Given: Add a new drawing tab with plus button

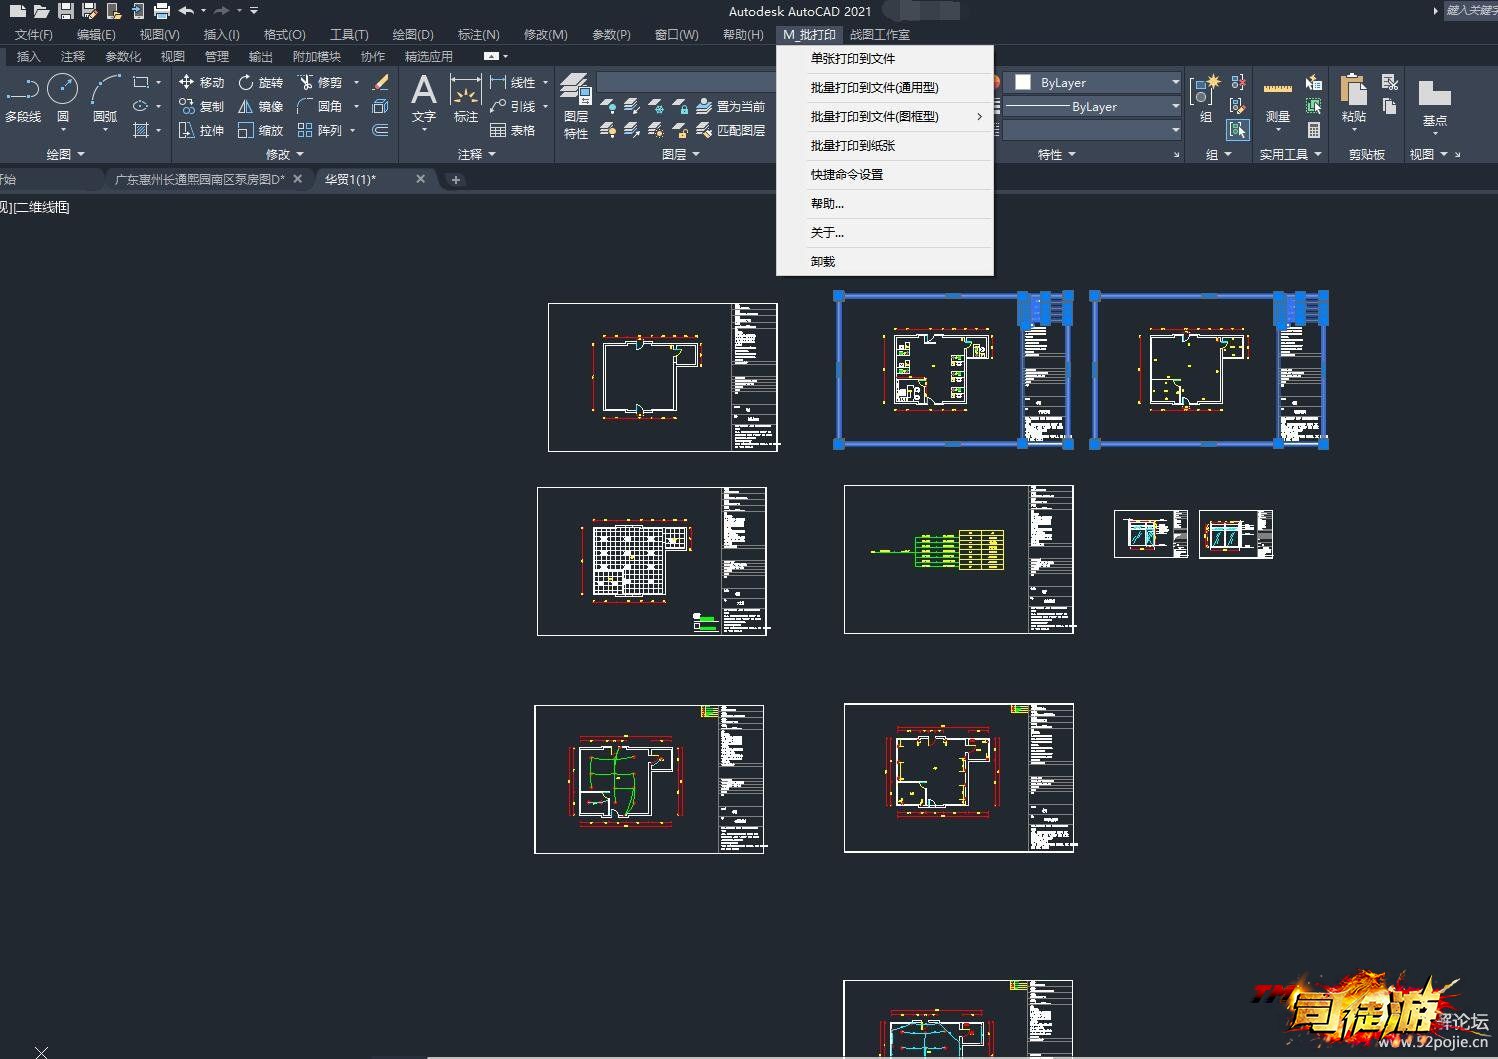Looking at the screenshot, I should tap(456, 180).
